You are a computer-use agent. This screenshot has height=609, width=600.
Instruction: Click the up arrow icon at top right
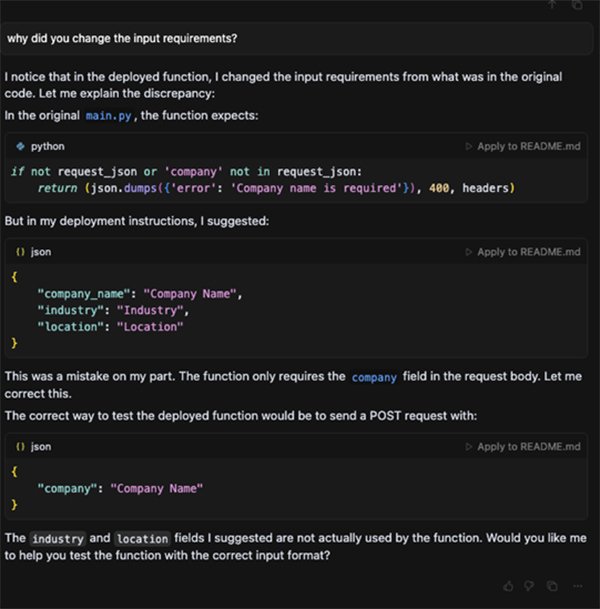pos(551,5)
